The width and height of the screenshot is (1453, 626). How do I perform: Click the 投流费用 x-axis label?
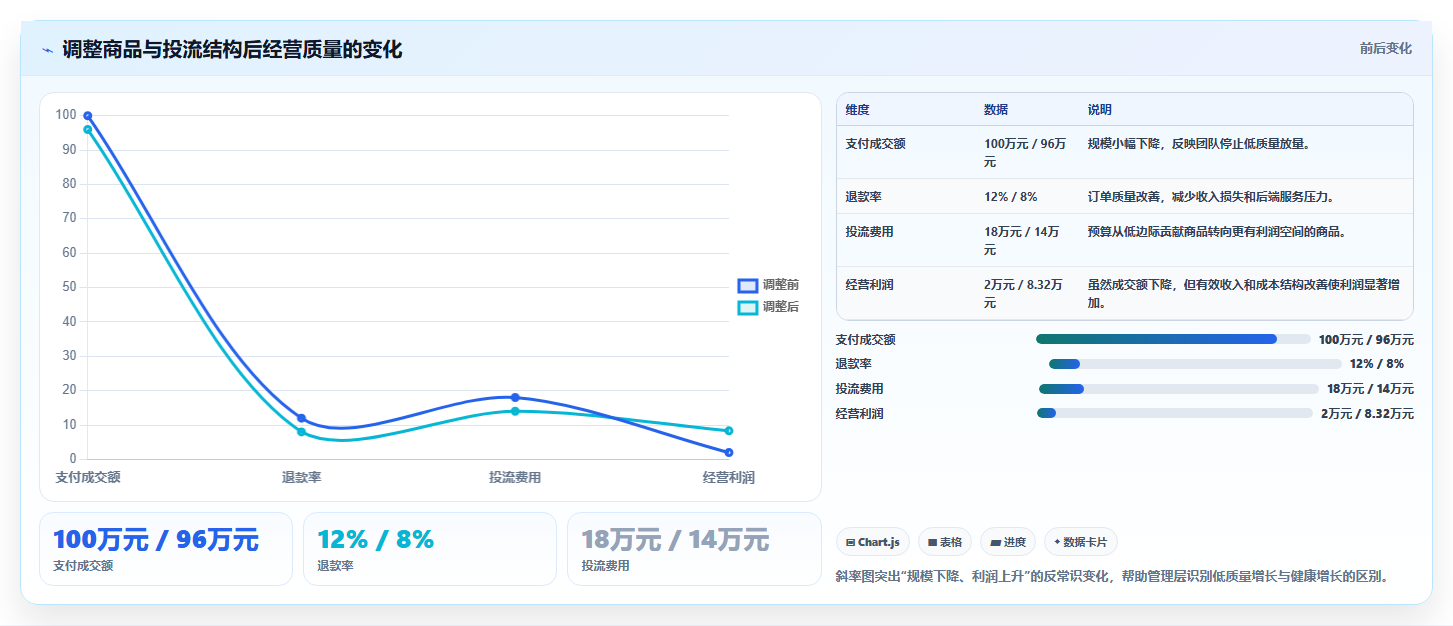tap(515, 478)
